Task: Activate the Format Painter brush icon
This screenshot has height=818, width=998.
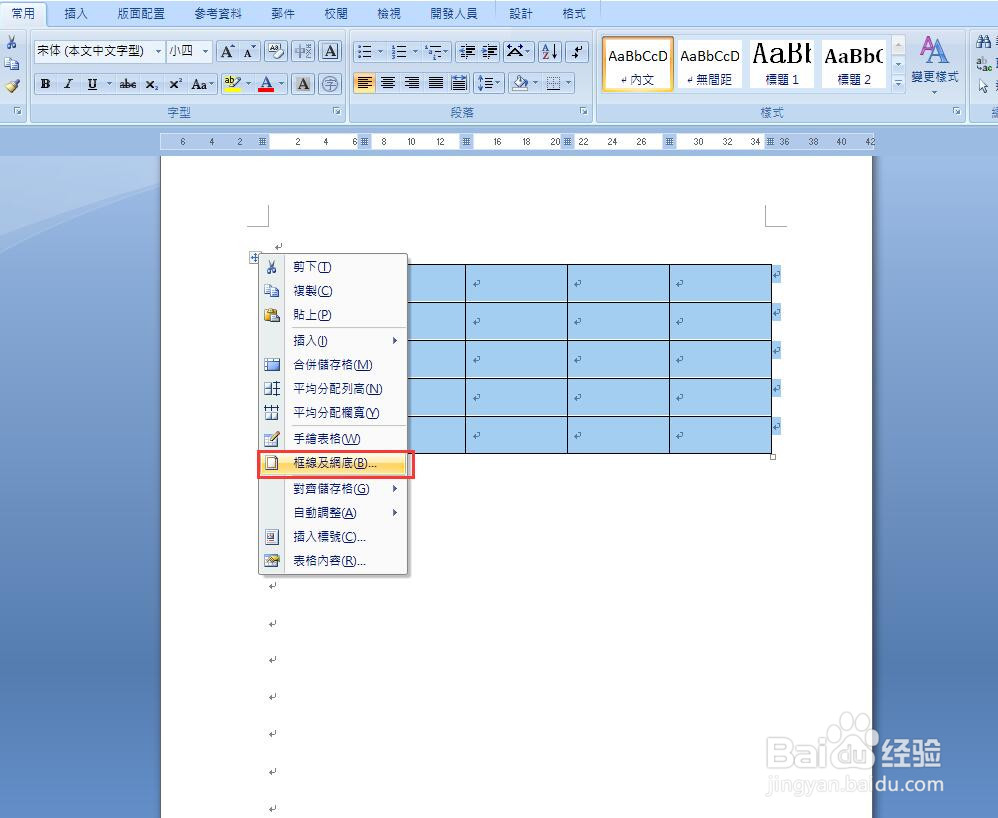Action: 12,85
